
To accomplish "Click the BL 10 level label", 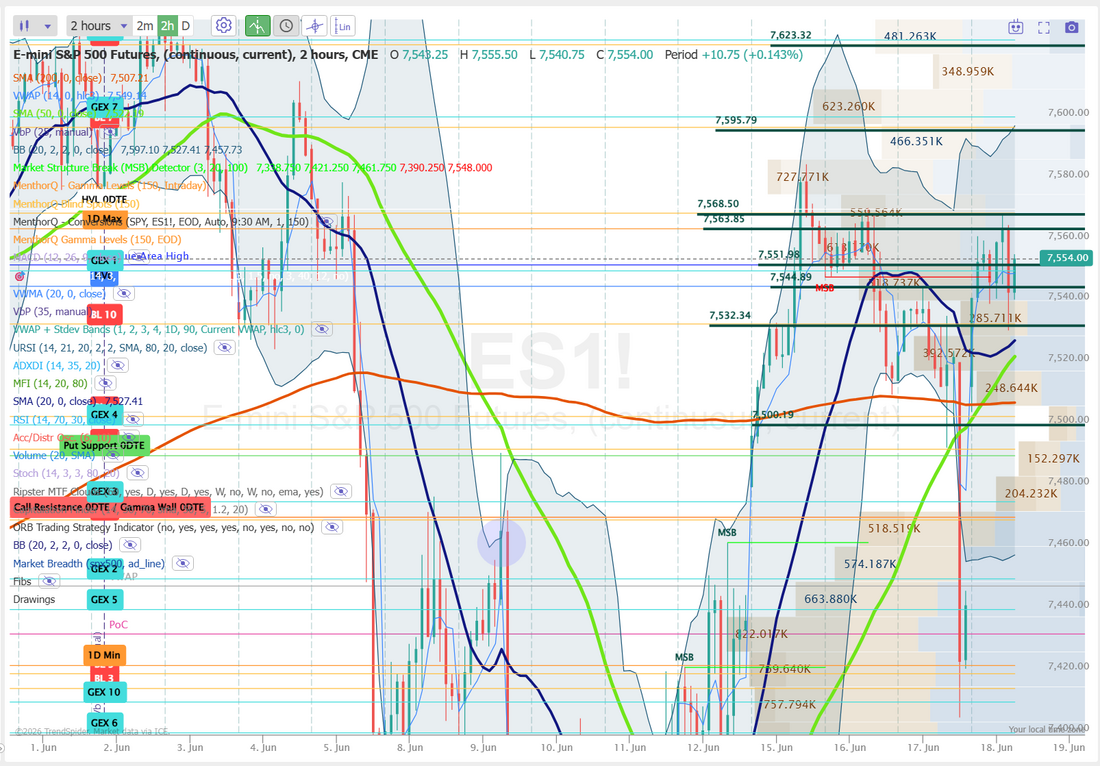I will 104,314.
